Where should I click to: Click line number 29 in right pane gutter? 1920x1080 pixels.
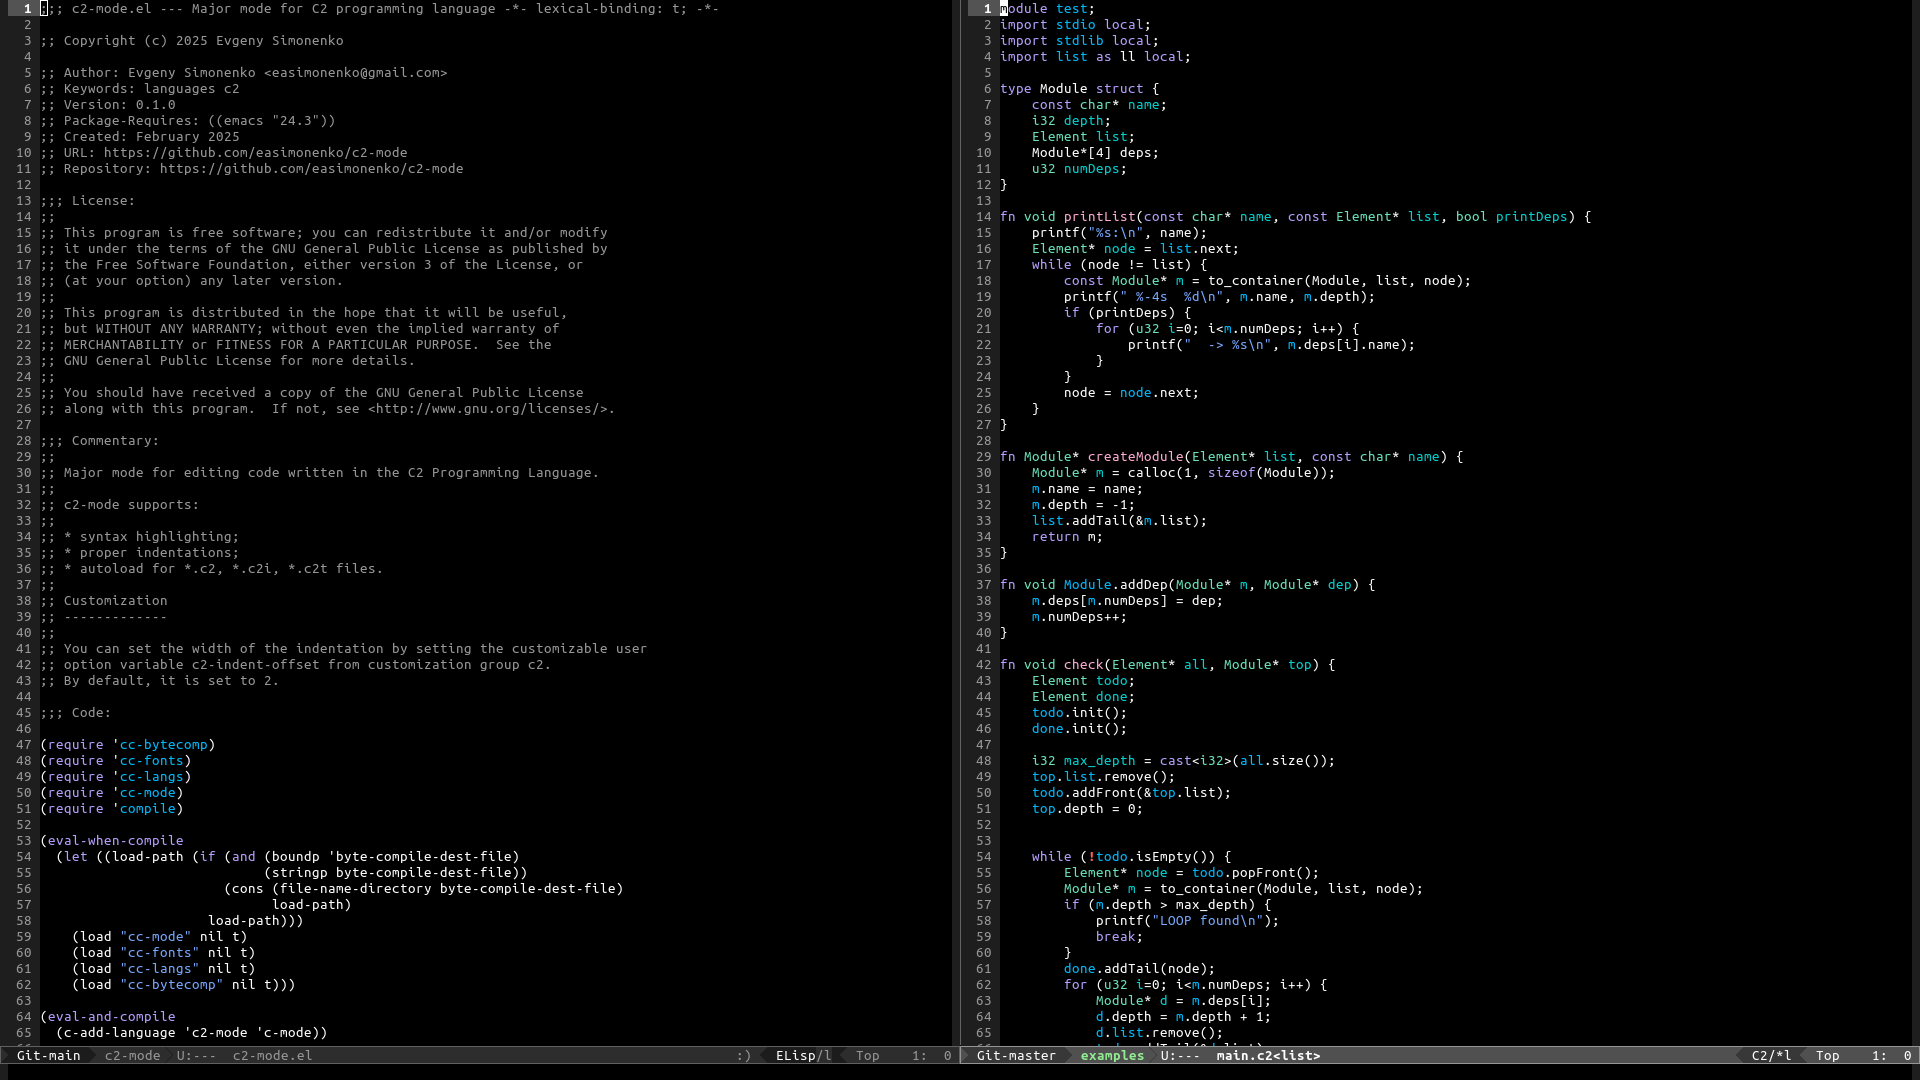(984, 457)
